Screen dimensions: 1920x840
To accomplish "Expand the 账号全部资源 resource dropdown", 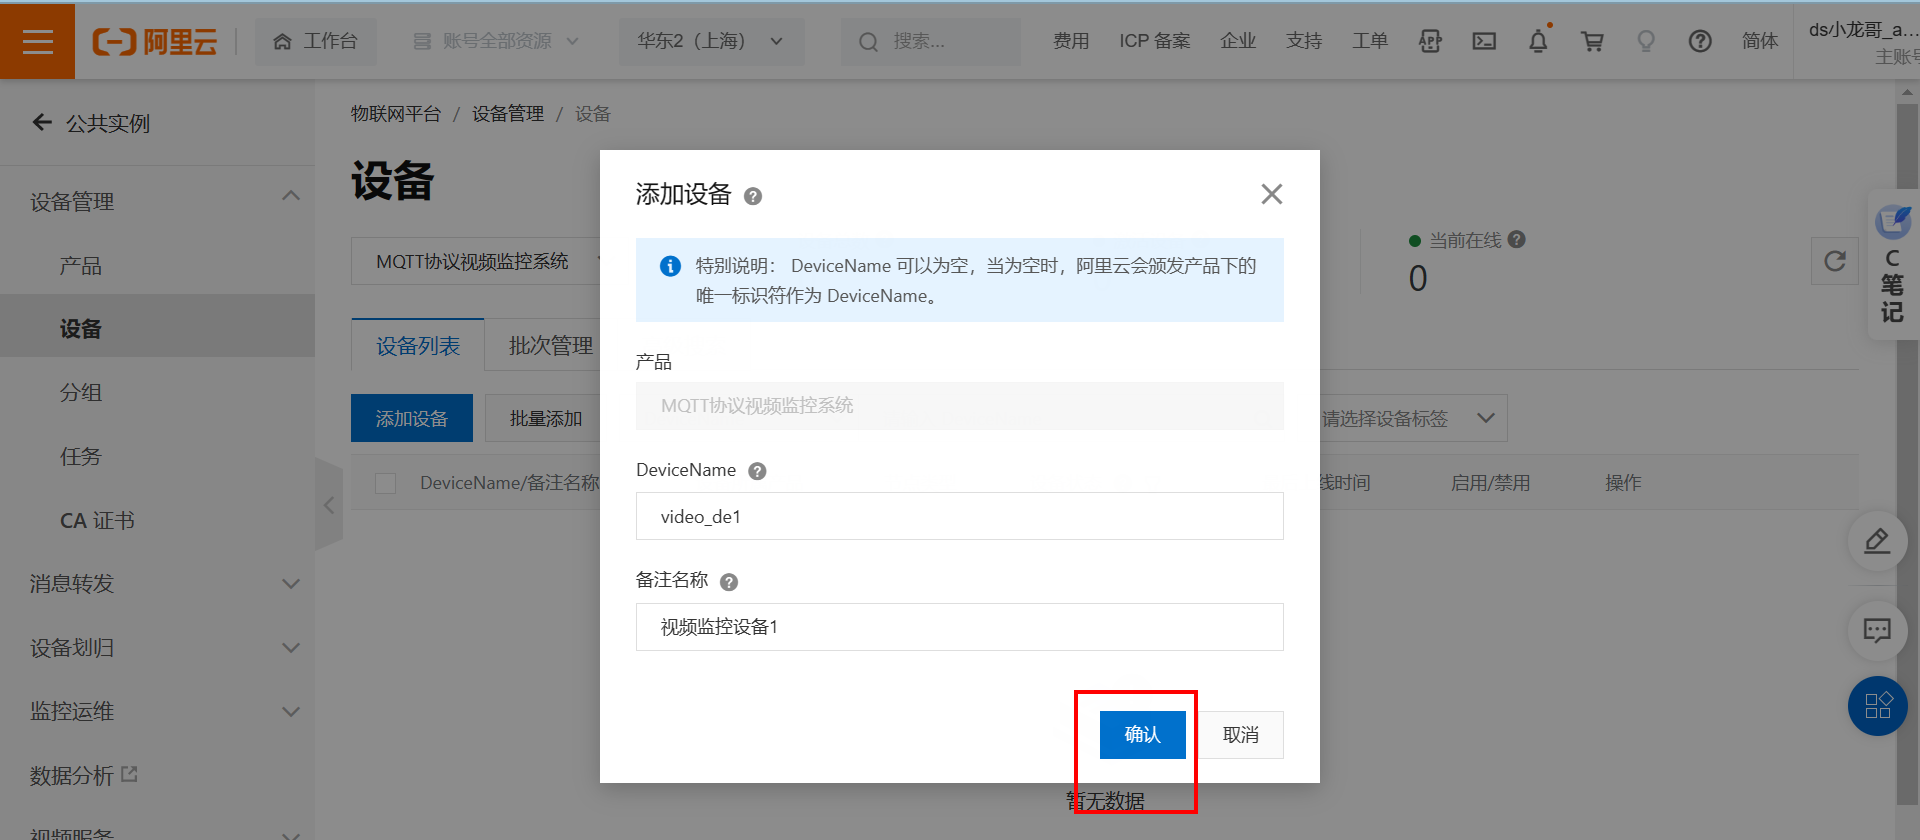I will pyautogui.click(x=496, y=41).
